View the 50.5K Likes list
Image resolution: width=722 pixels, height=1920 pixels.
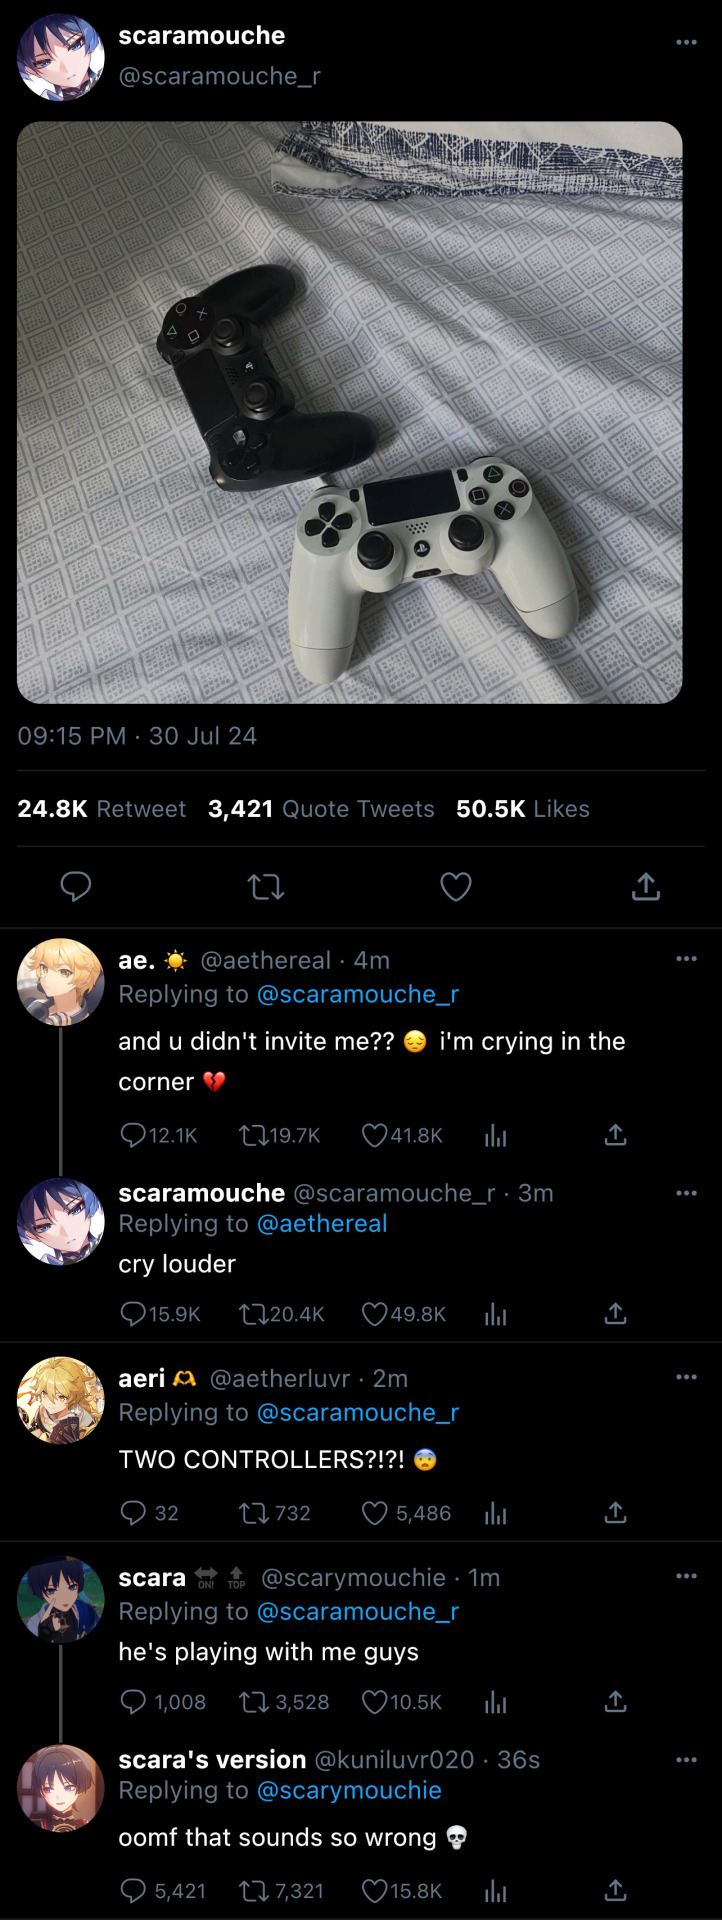coord(523,809)
